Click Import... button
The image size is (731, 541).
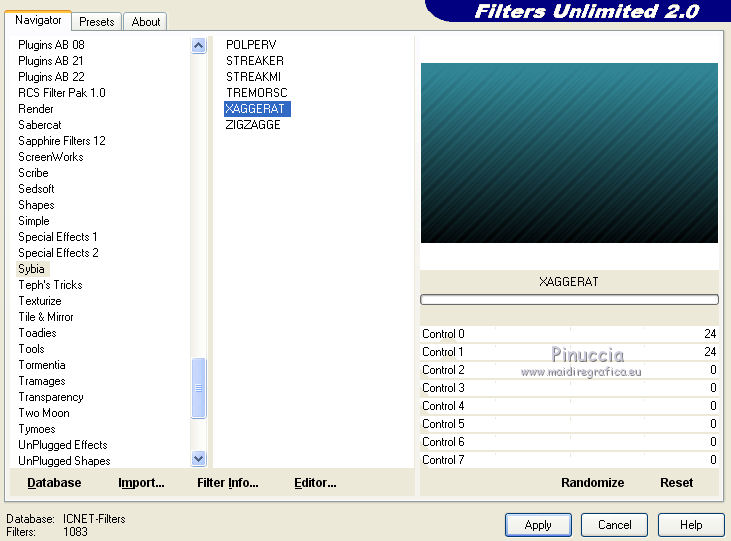coord(141,482)
